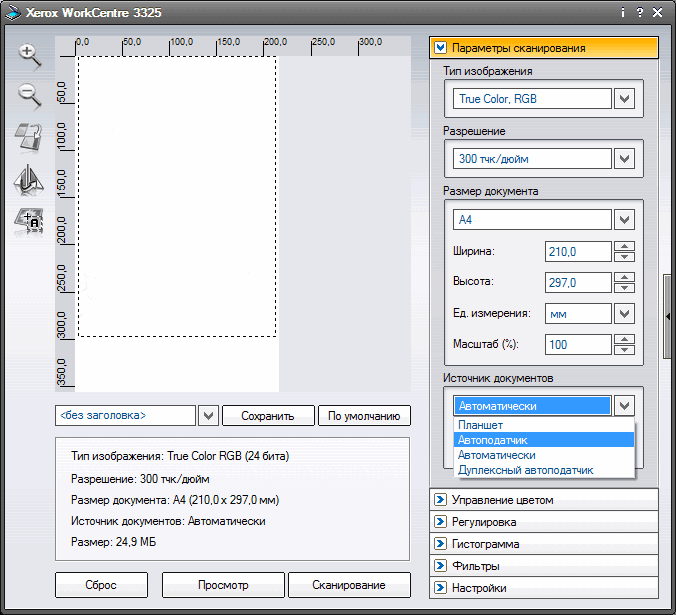This screenshot has height=615, width=676.
Task: Choose Автоматически in the dropdown list
Action: click(544, 455)
